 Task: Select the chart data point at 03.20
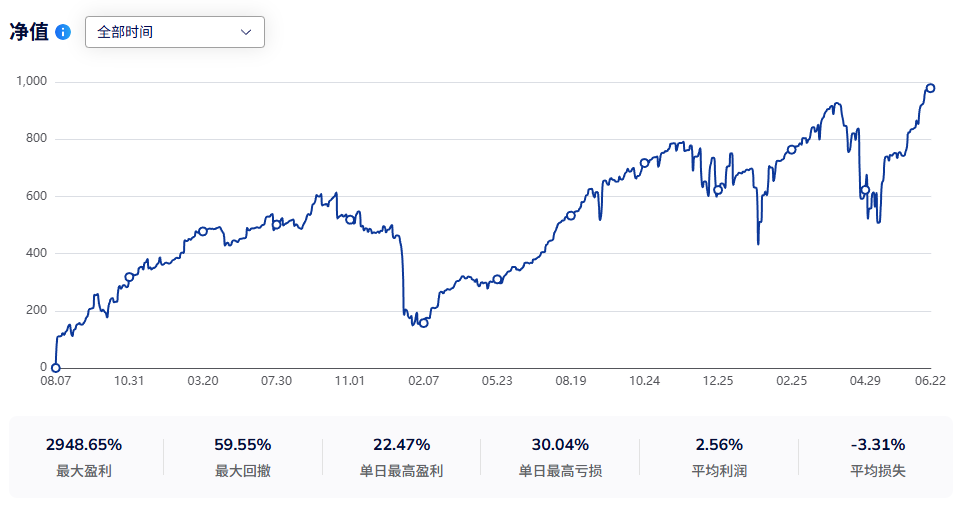[203, 231]
